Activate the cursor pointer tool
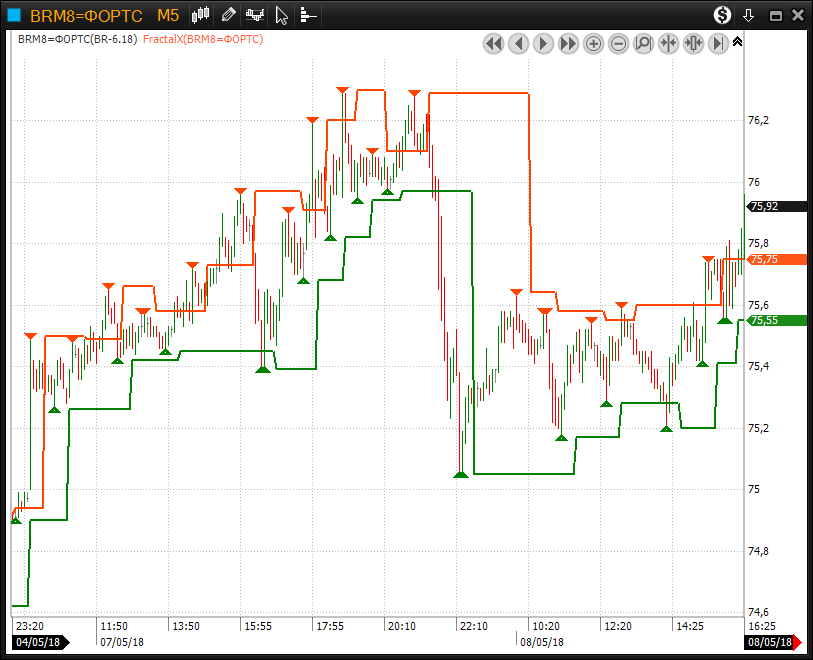Image resolution: width=813 pixels, height=660 pixels. tap(282, 15)
